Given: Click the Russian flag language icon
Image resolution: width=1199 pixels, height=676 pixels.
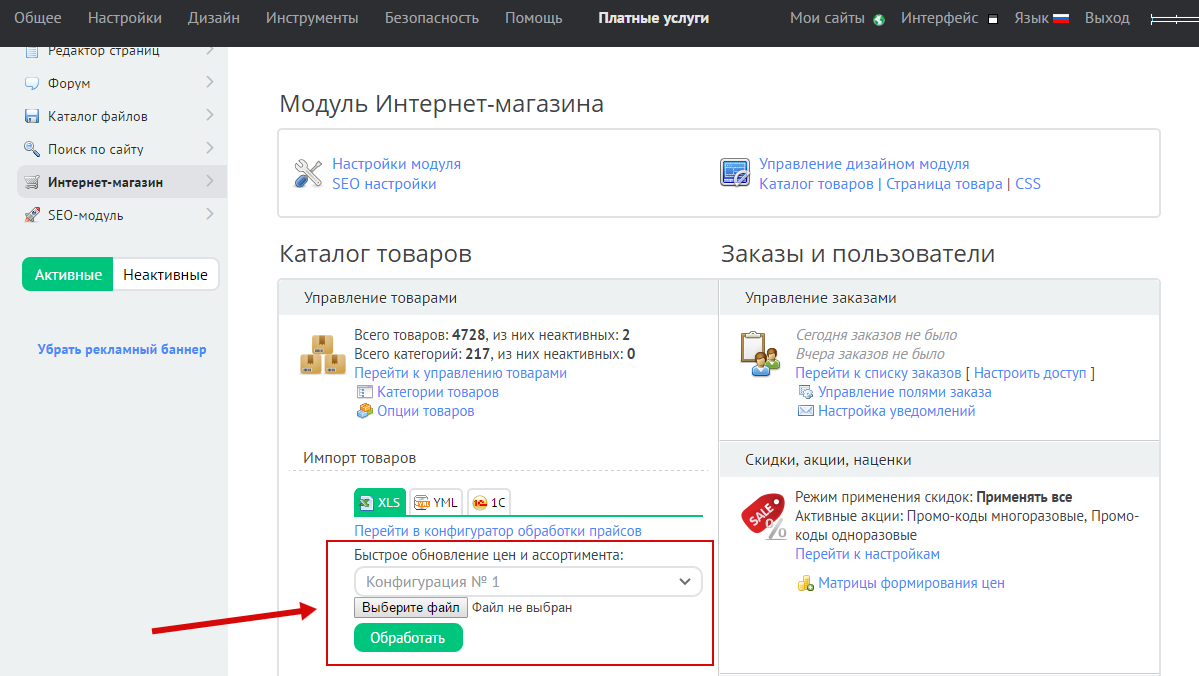Looking at the screenshot, I should 1061,19.
